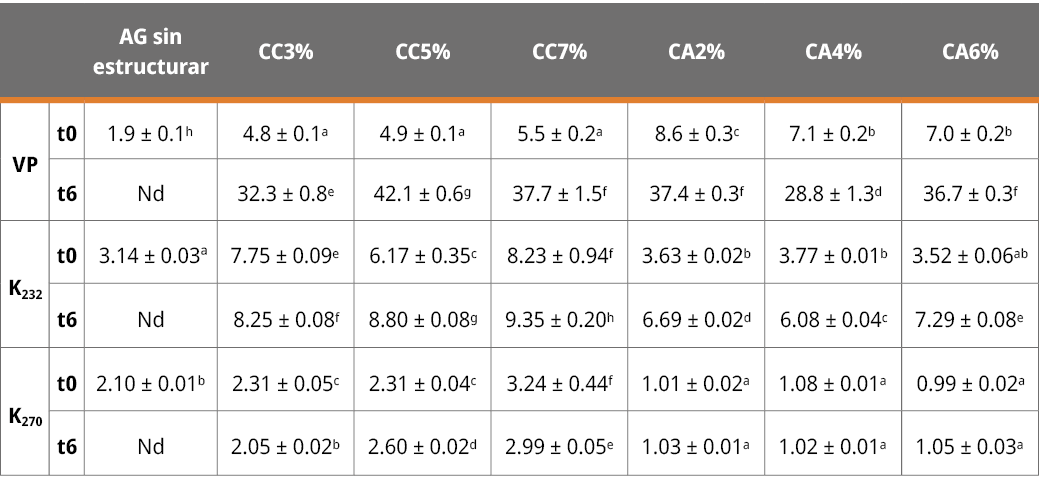Select the cell reading 28.8 ± 1.3
This screenshot has width=1039, height=490.
tap(833, 194)
